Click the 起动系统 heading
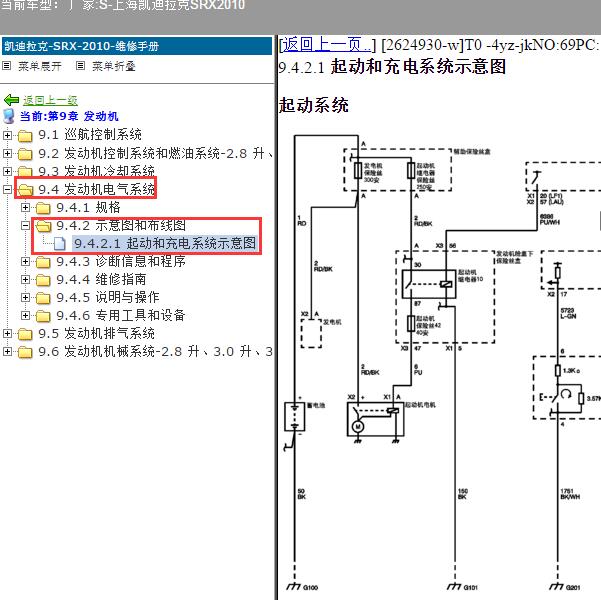Viewport: 601px width, 600px height. click(314, 105)
